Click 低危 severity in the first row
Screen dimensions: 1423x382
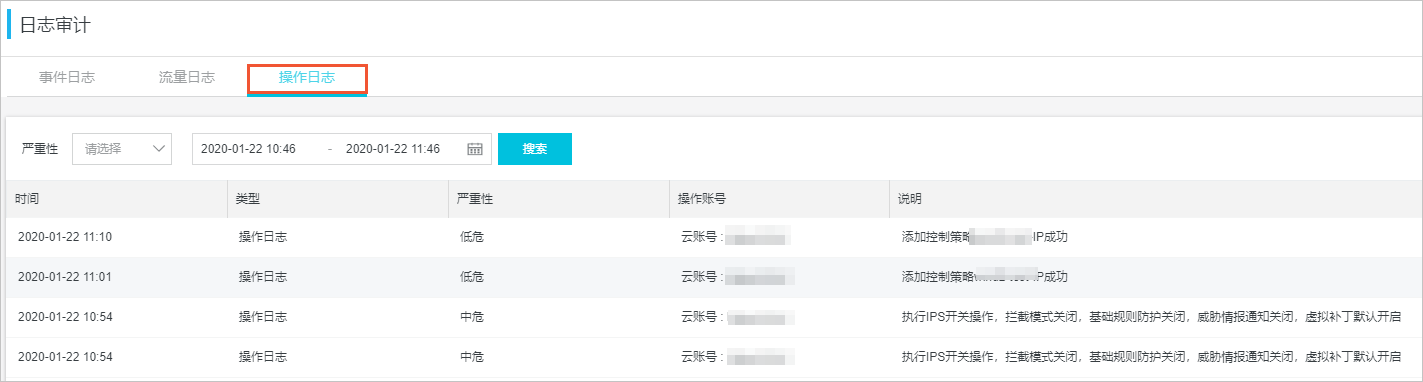(472, 237)
